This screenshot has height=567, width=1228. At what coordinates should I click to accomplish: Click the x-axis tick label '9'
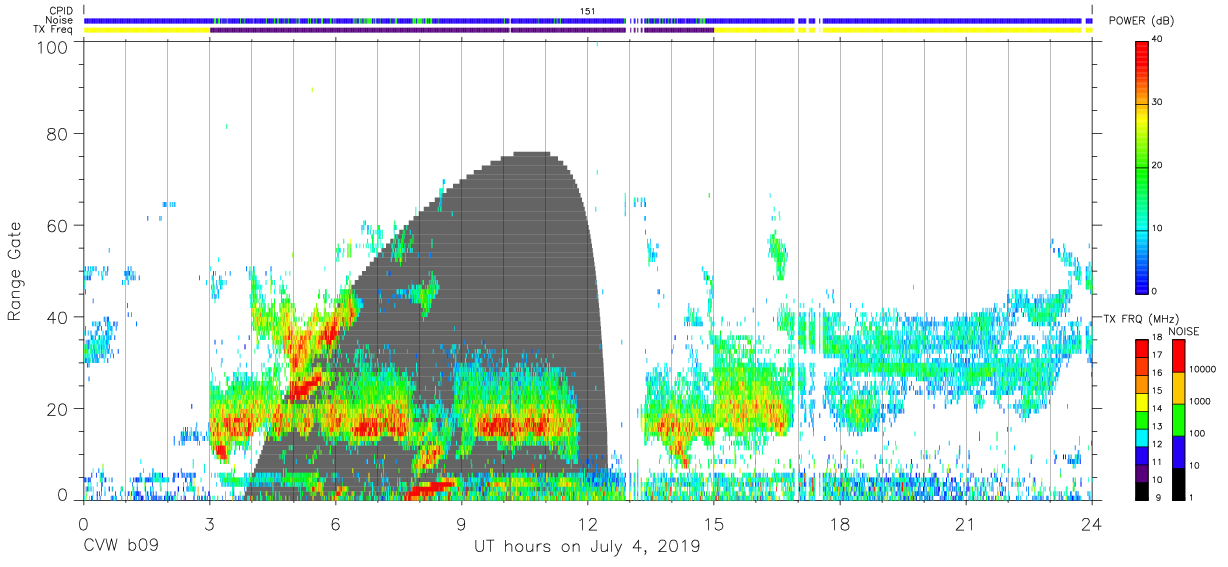coord(461,524)
